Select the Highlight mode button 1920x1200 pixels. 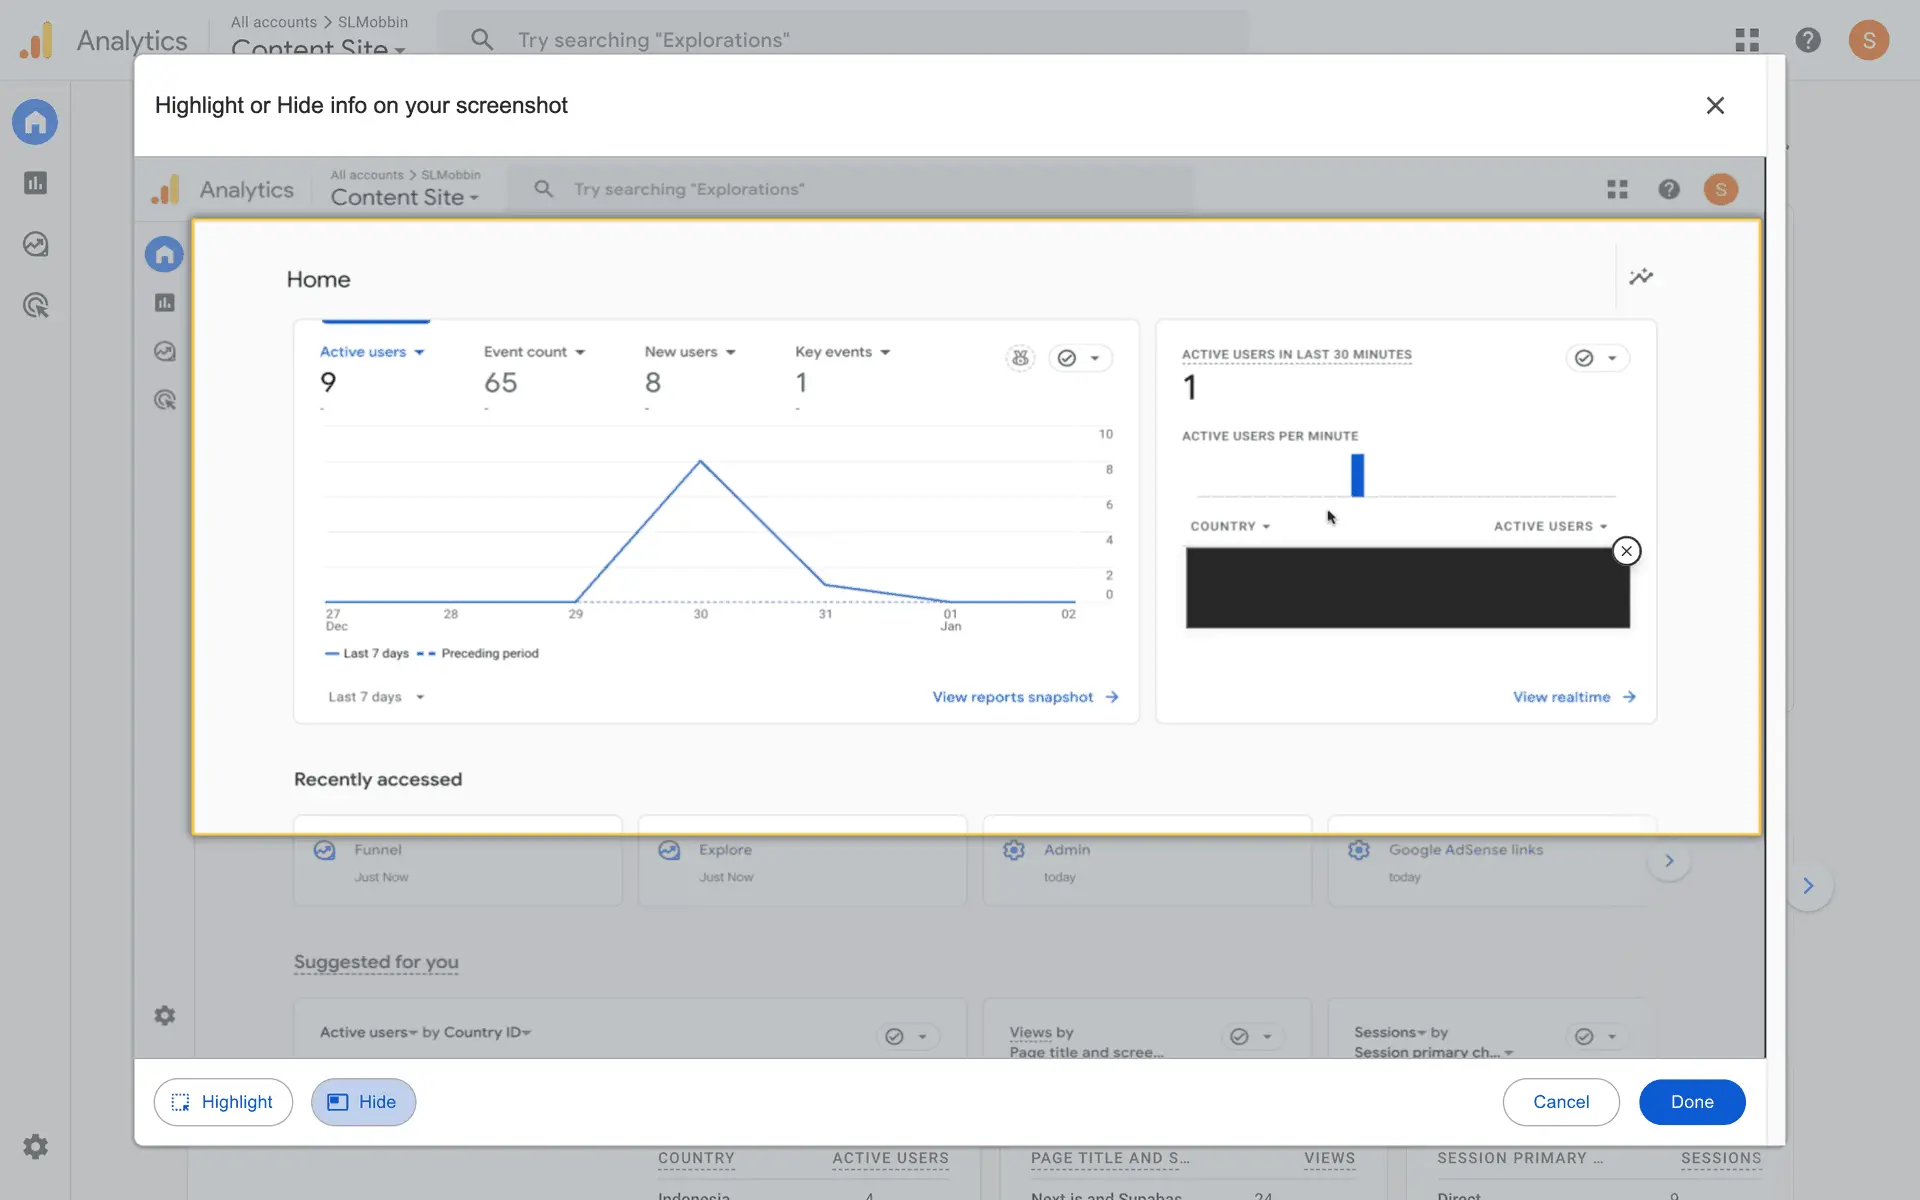tap(223, 1101)
